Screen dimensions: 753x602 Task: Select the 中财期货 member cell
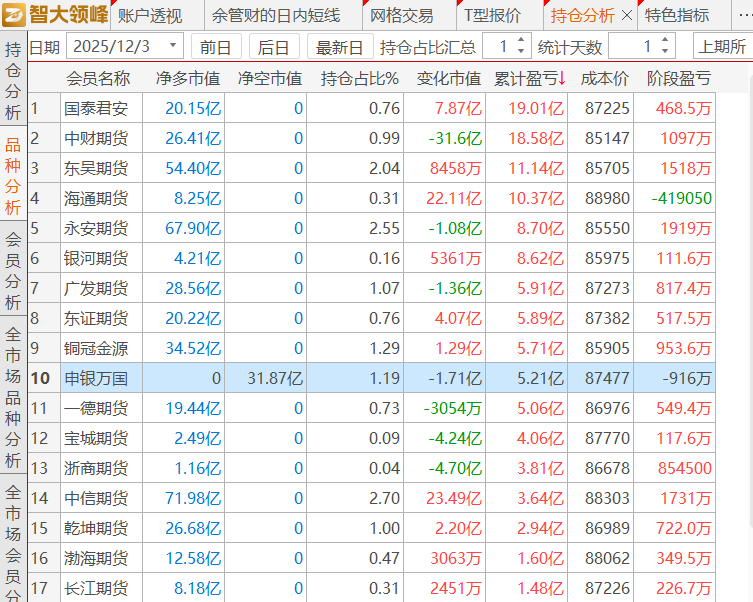pyautogui.click(x=101, y=138)
